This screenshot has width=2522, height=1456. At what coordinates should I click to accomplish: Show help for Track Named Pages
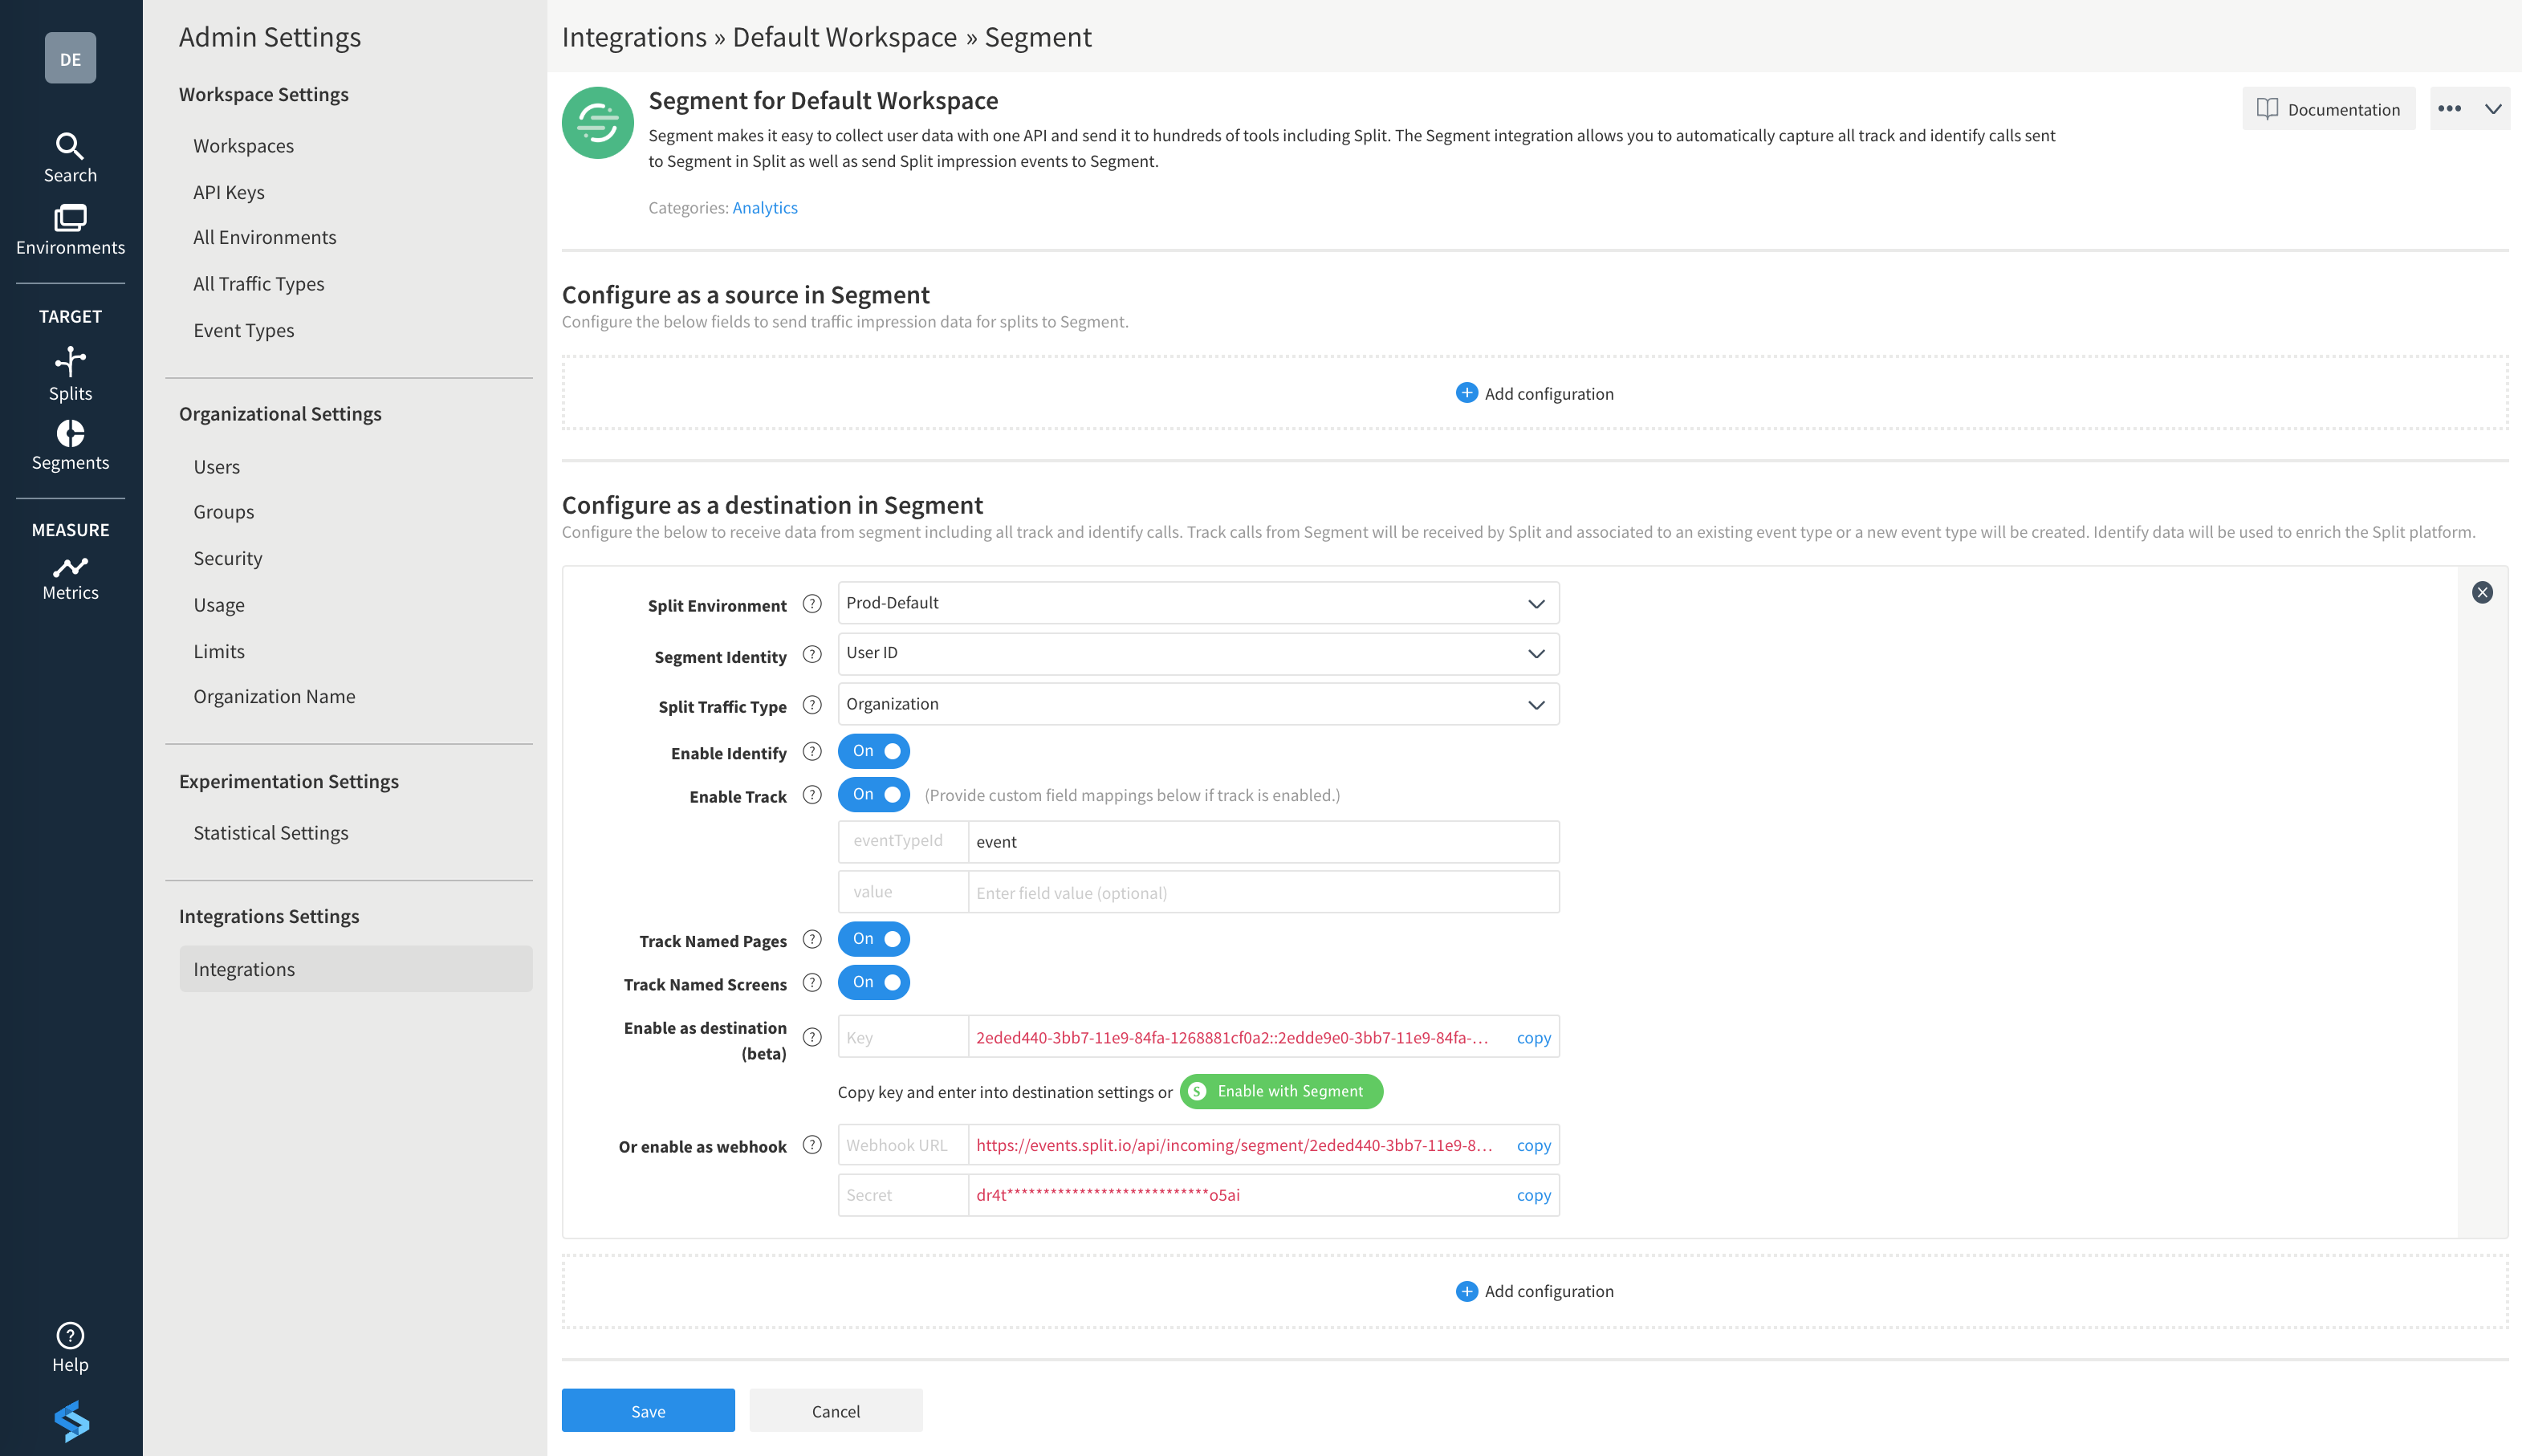[x=812, y=940]
